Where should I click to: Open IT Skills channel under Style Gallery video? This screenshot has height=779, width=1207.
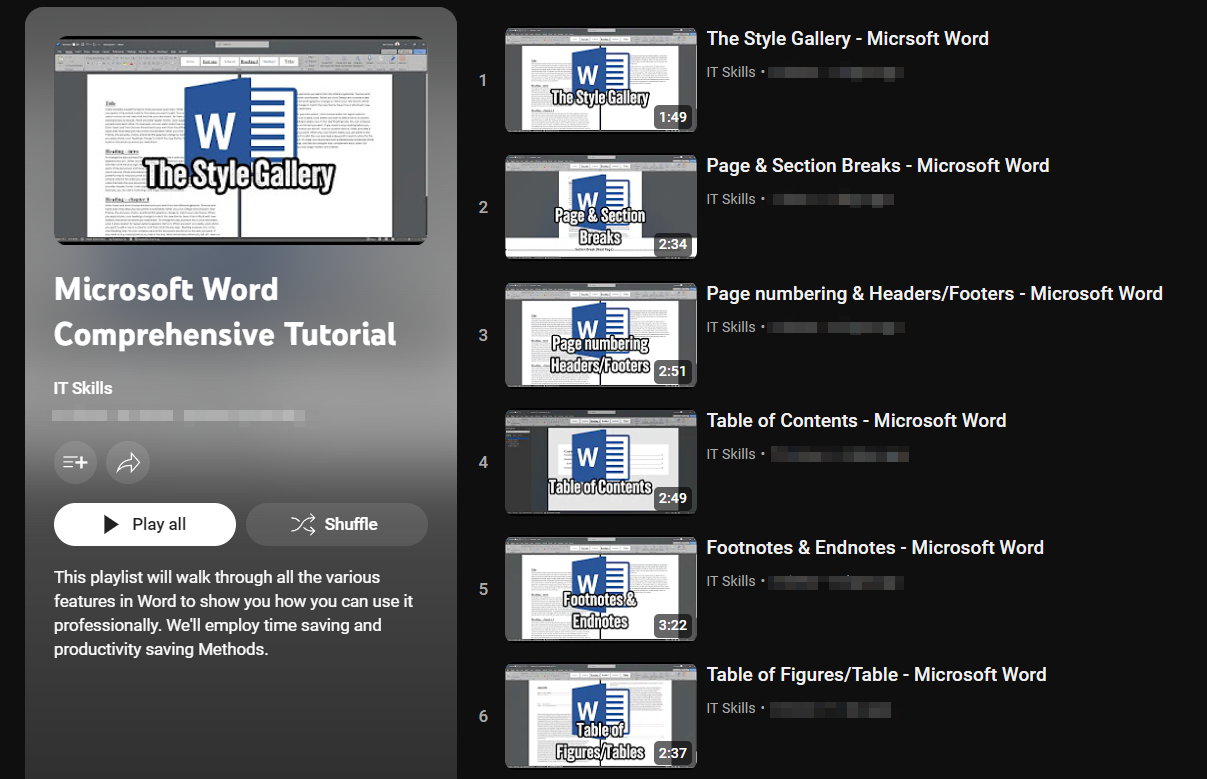point(731,72)
